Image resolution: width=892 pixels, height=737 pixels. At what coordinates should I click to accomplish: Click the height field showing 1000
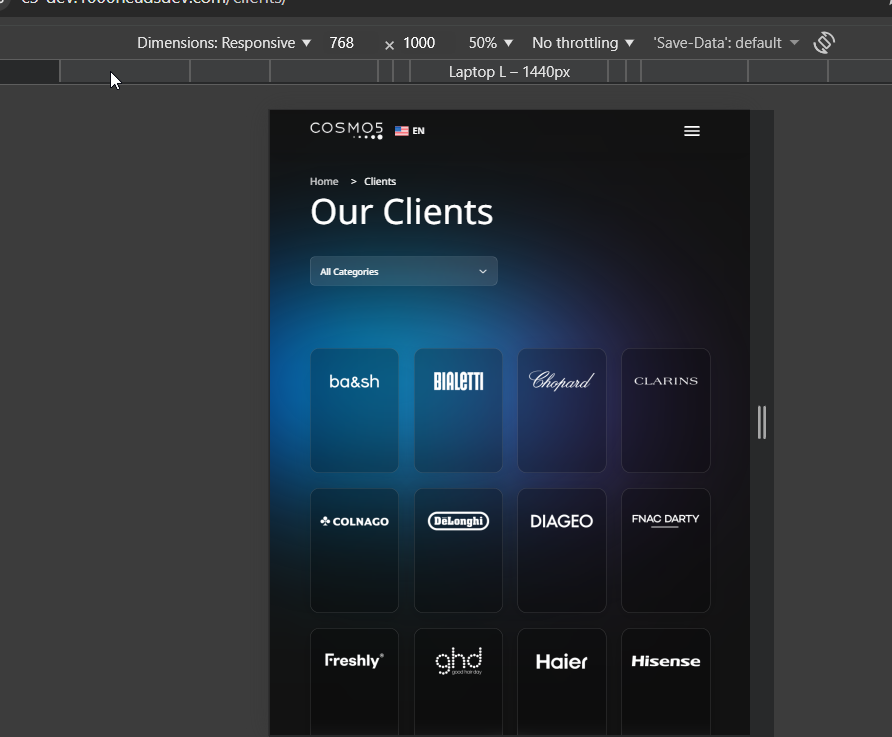point(419,43)
